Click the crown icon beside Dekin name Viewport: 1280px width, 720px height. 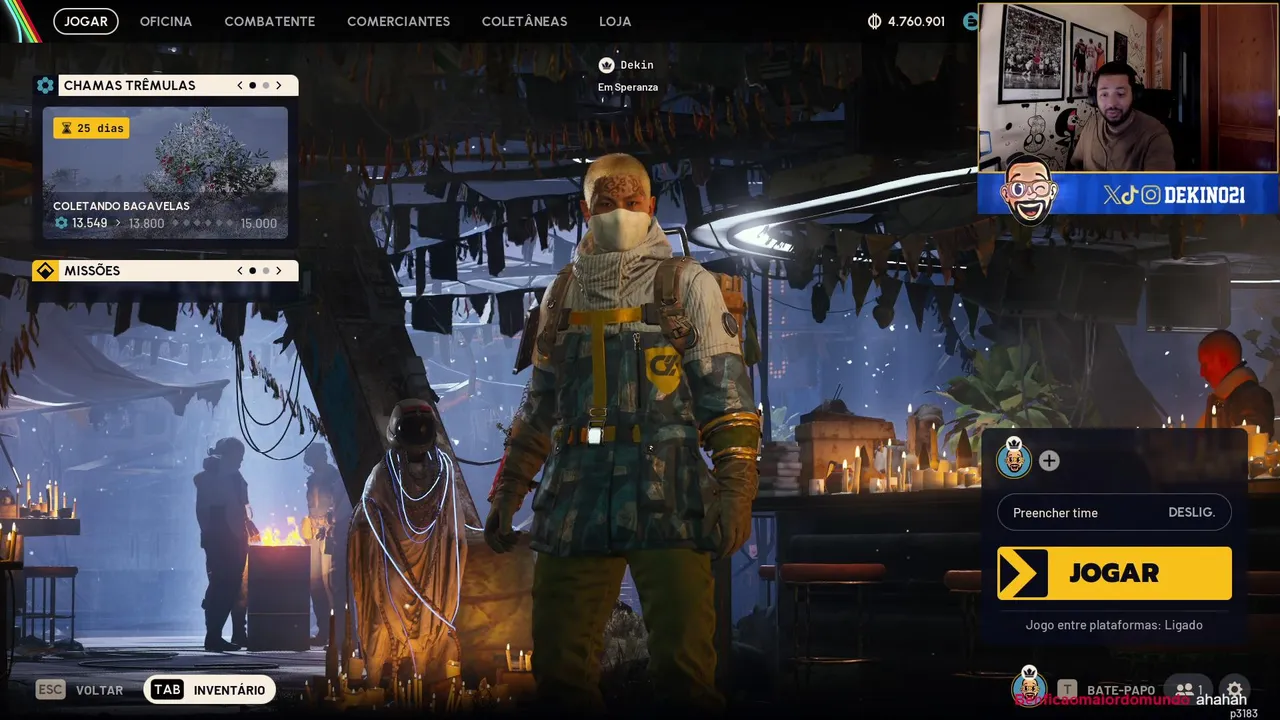[x=606, y=65]
